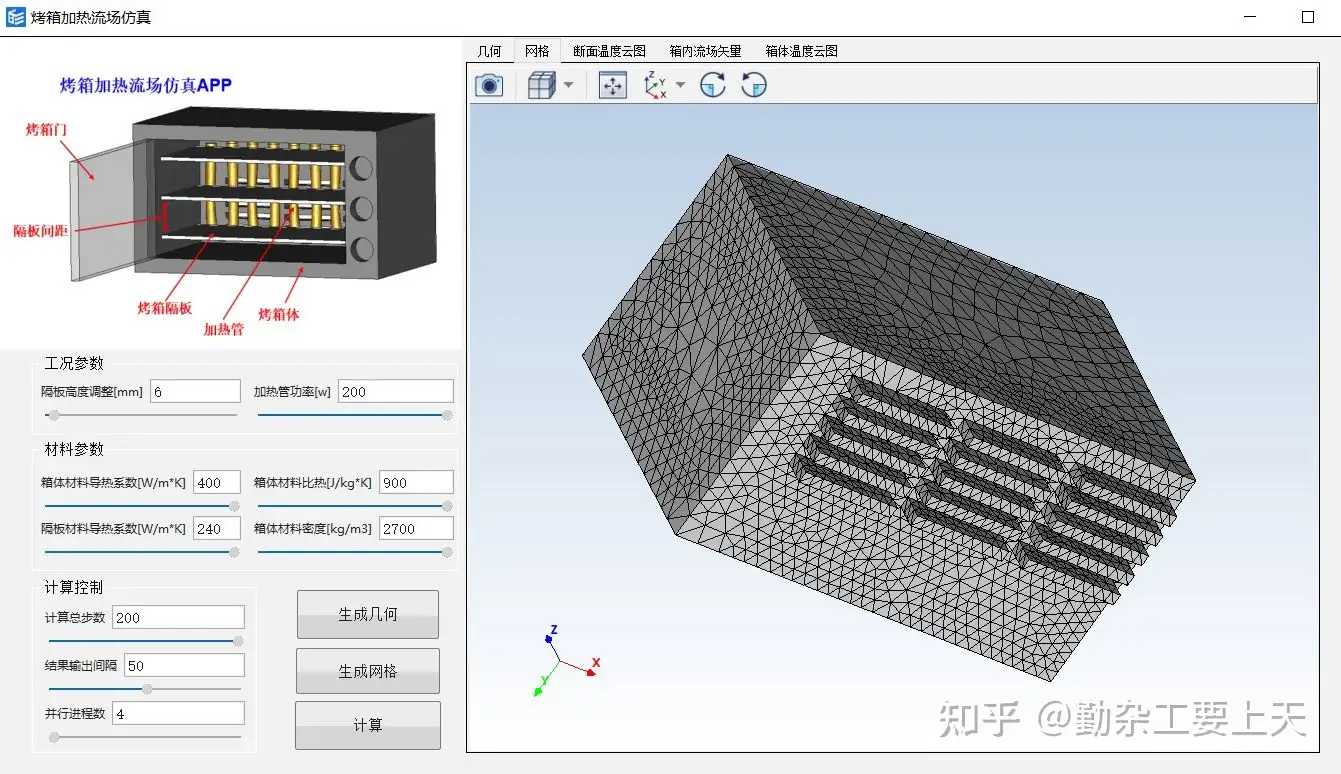The width and height of the screenshot is (1341, 774).
Task: Click the 计算控制 group label
Action: coord(74,587)
